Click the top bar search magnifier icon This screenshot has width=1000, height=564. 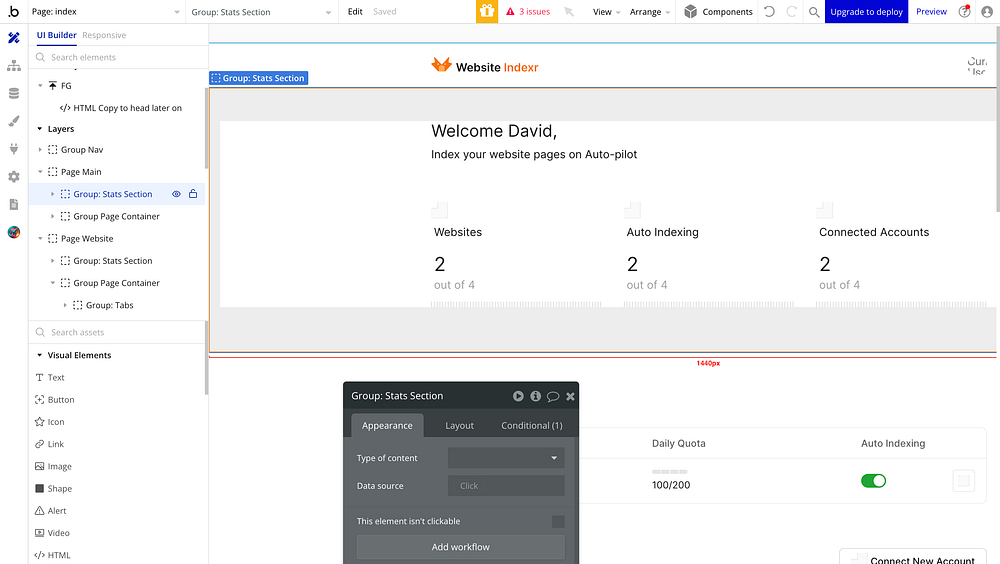click(x=814, y=11)
